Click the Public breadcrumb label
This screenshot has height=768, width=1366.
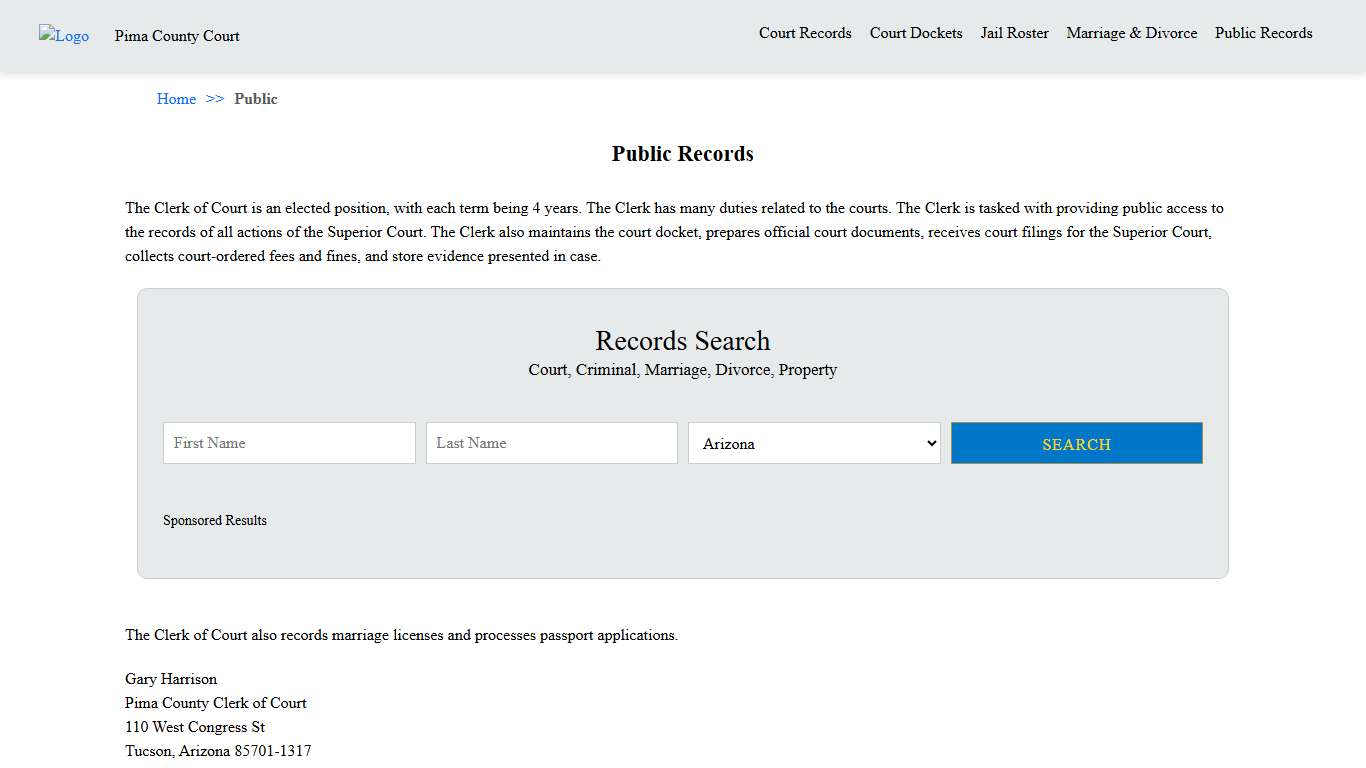coord(256,99)
